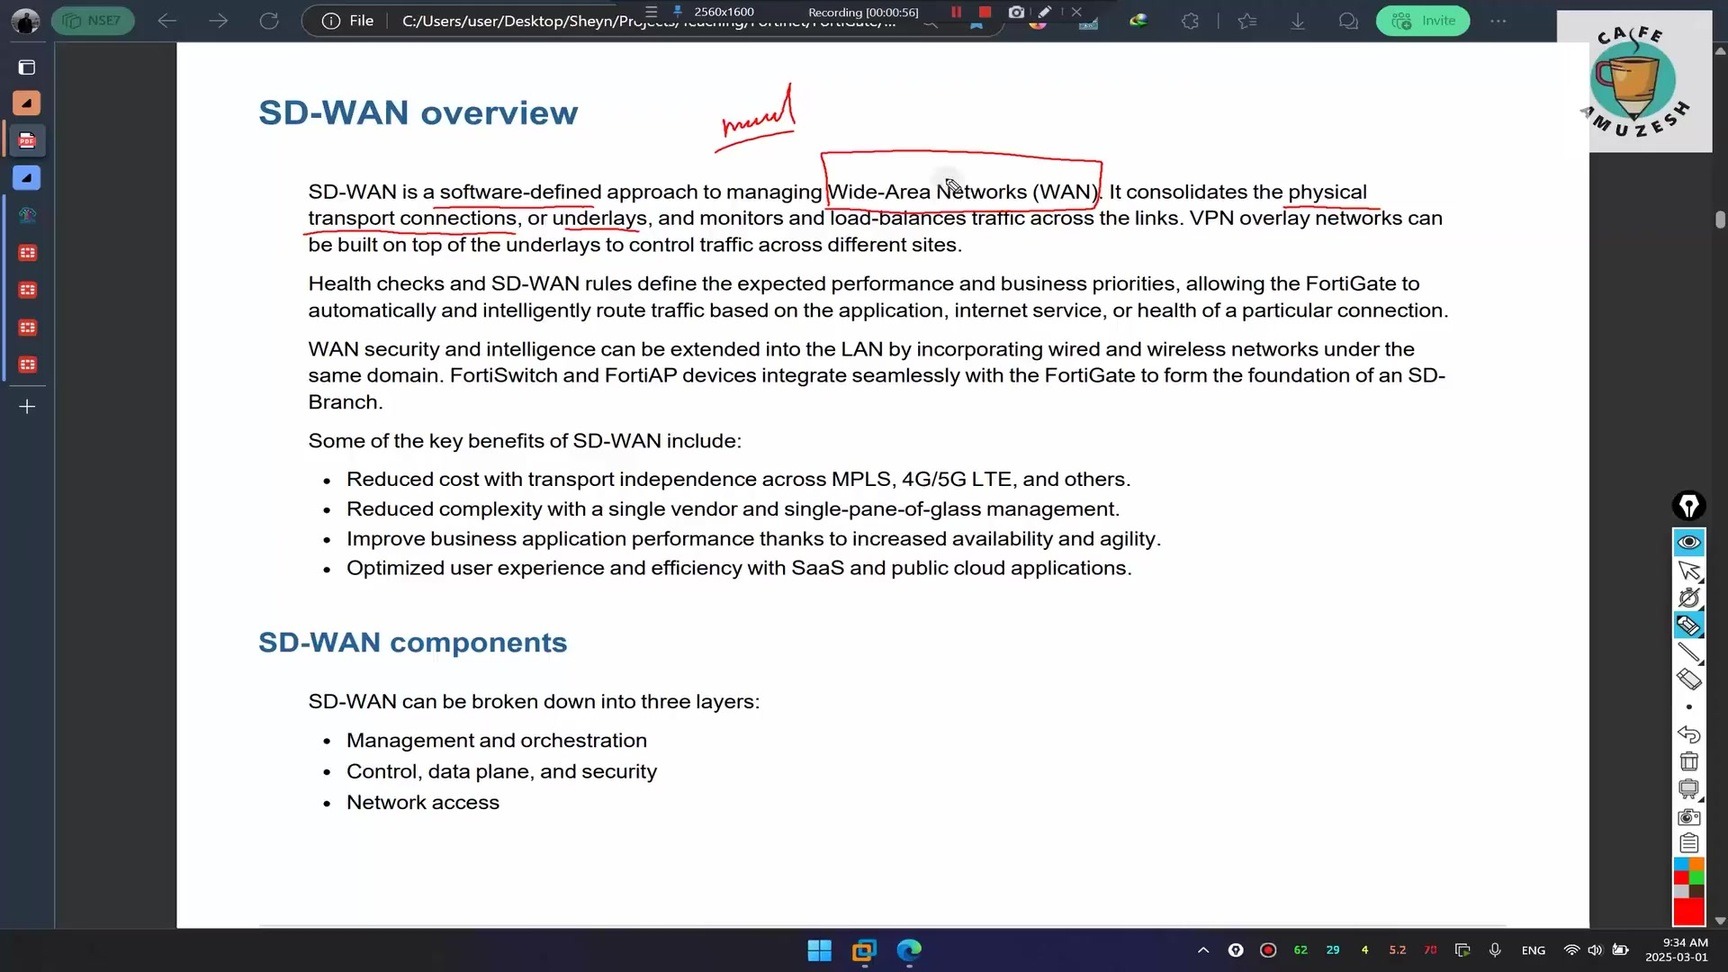Select the large red current color swatch

1689,912
